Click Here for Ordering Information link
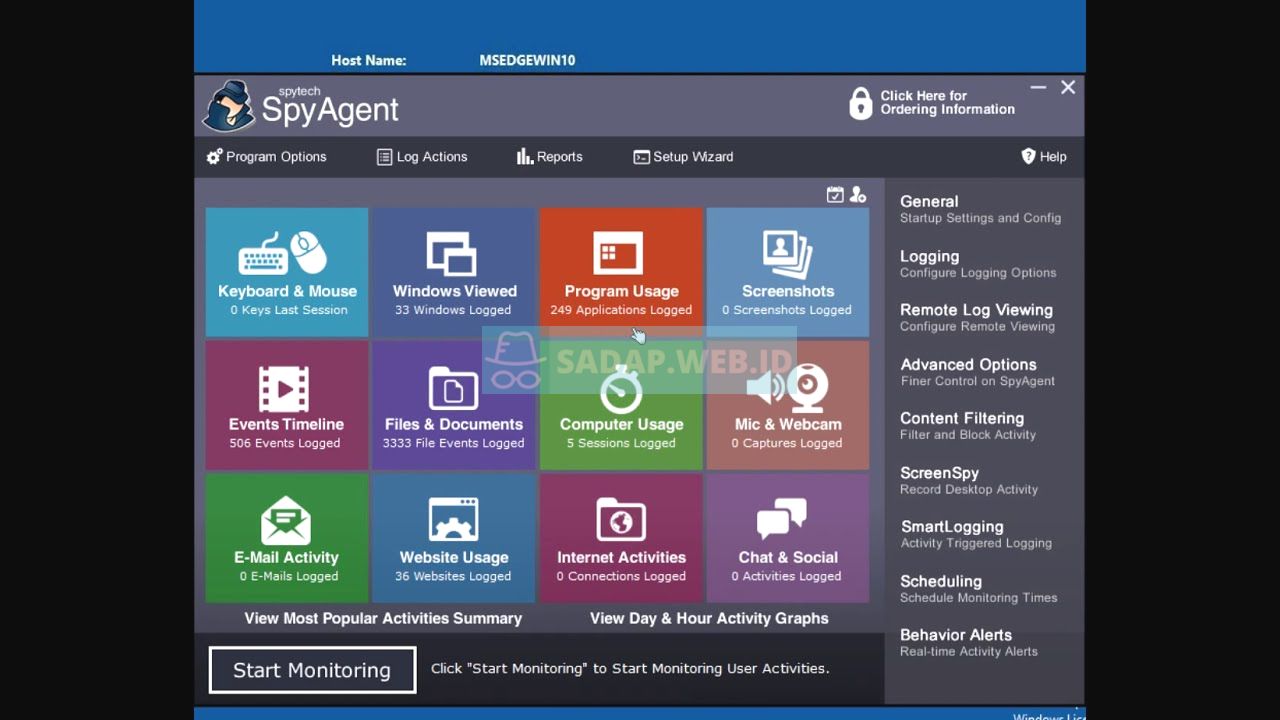Screen dimensions: 1280x720 947,103
